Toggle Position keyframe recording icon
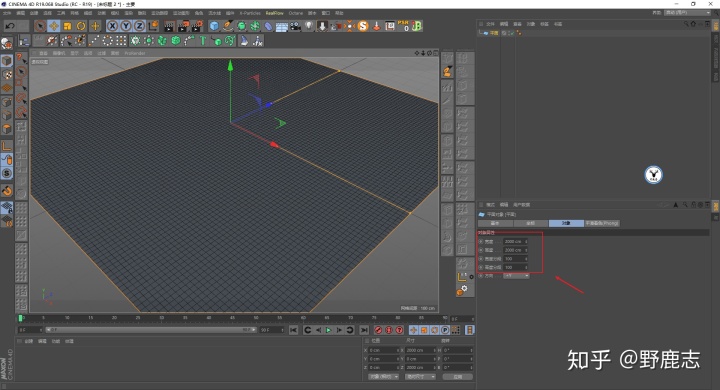Viewport: 720px width, 390px height. [x=413, y=330]
